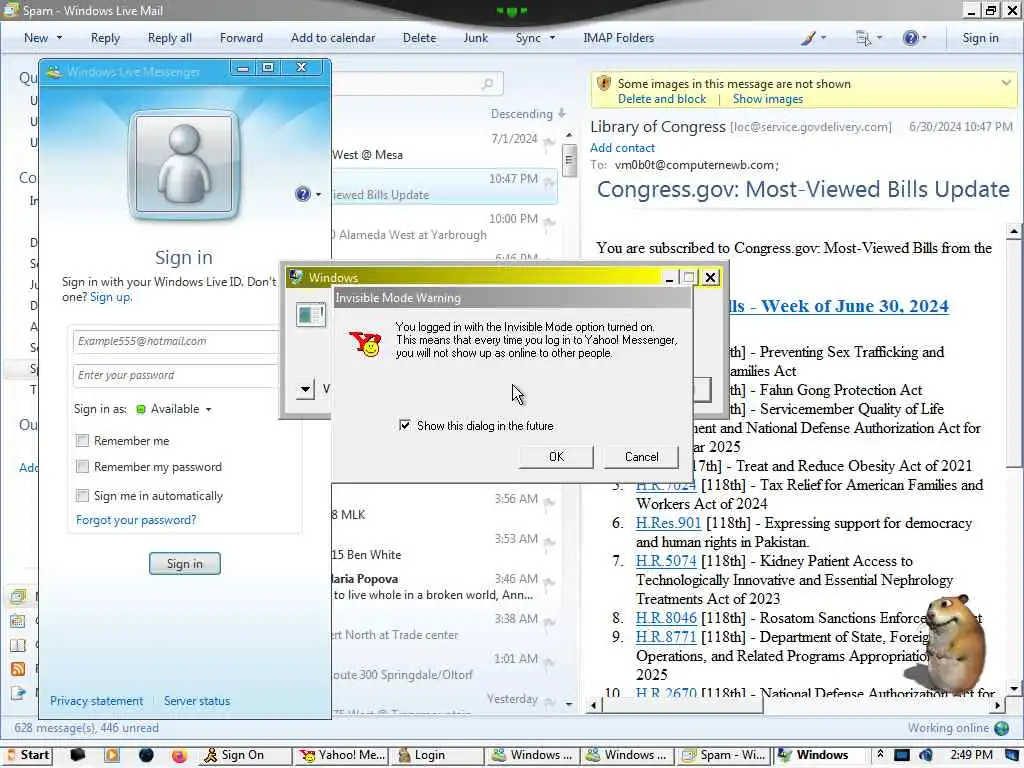1024x768 pixels.
Task: Open the Help menu dropdown arrow in Live Mail toolbar
Action: pos(924,38)
